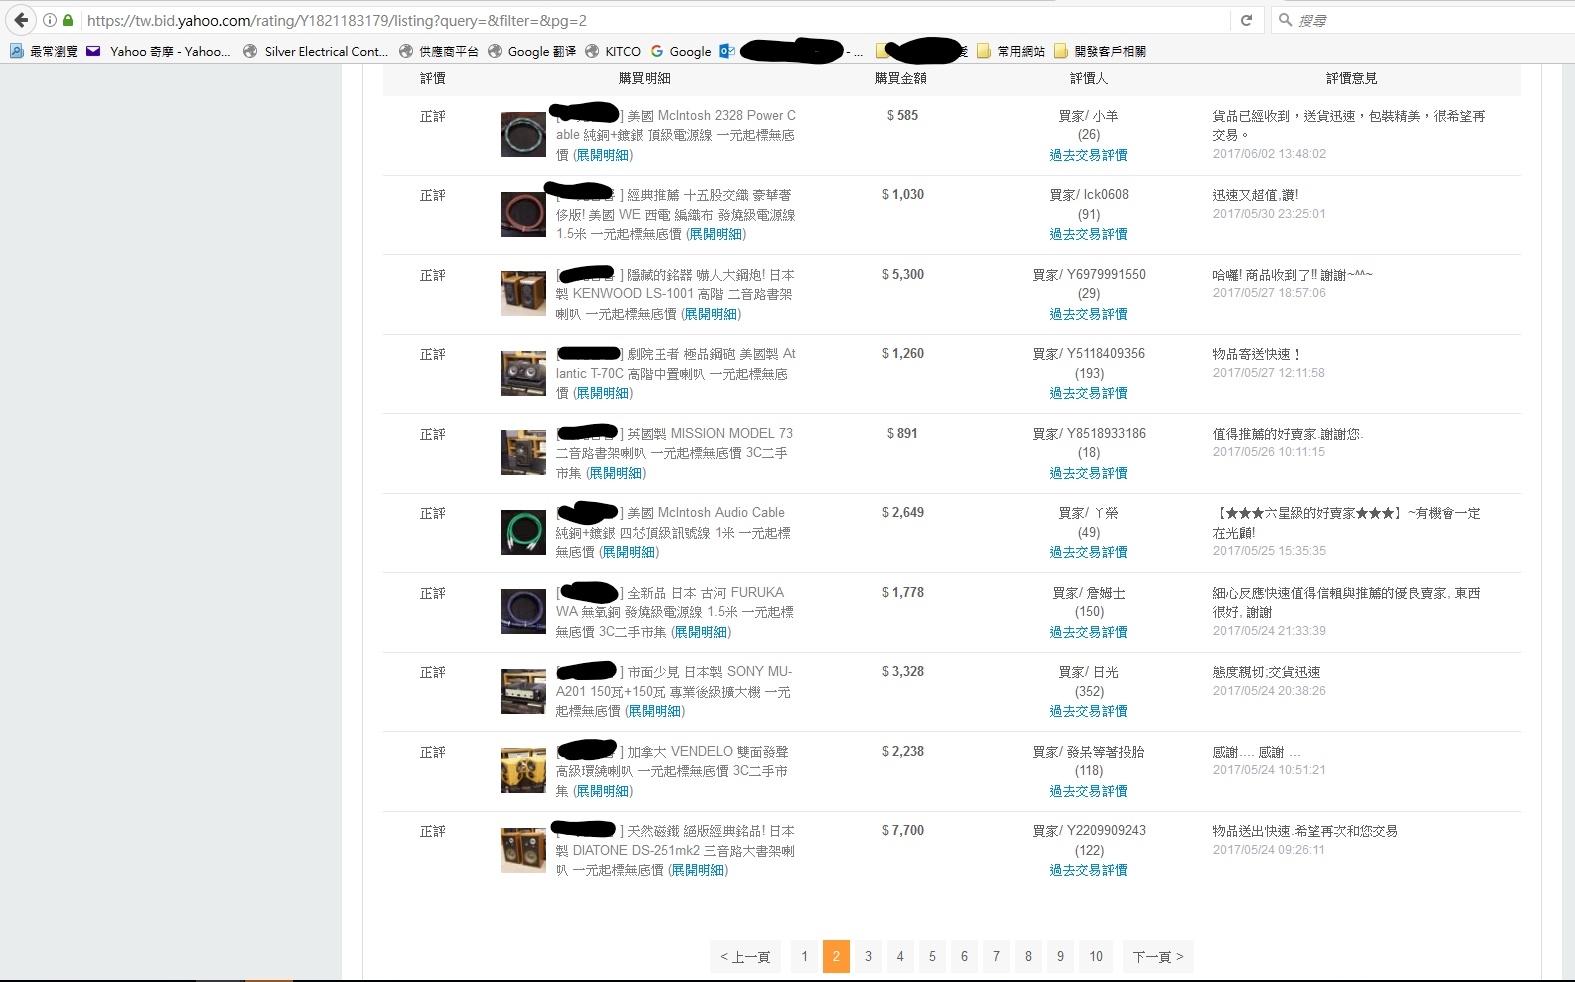
Task: Open SONY MU-A201 amplifier thumbnail
Action: click(523, 691)
